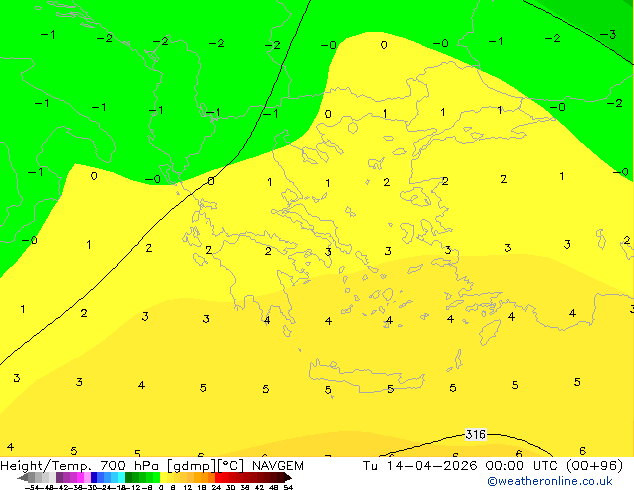The image size is (634, 490).
Task: Click the 00:00 UTC time text
Action: (523, 466)
